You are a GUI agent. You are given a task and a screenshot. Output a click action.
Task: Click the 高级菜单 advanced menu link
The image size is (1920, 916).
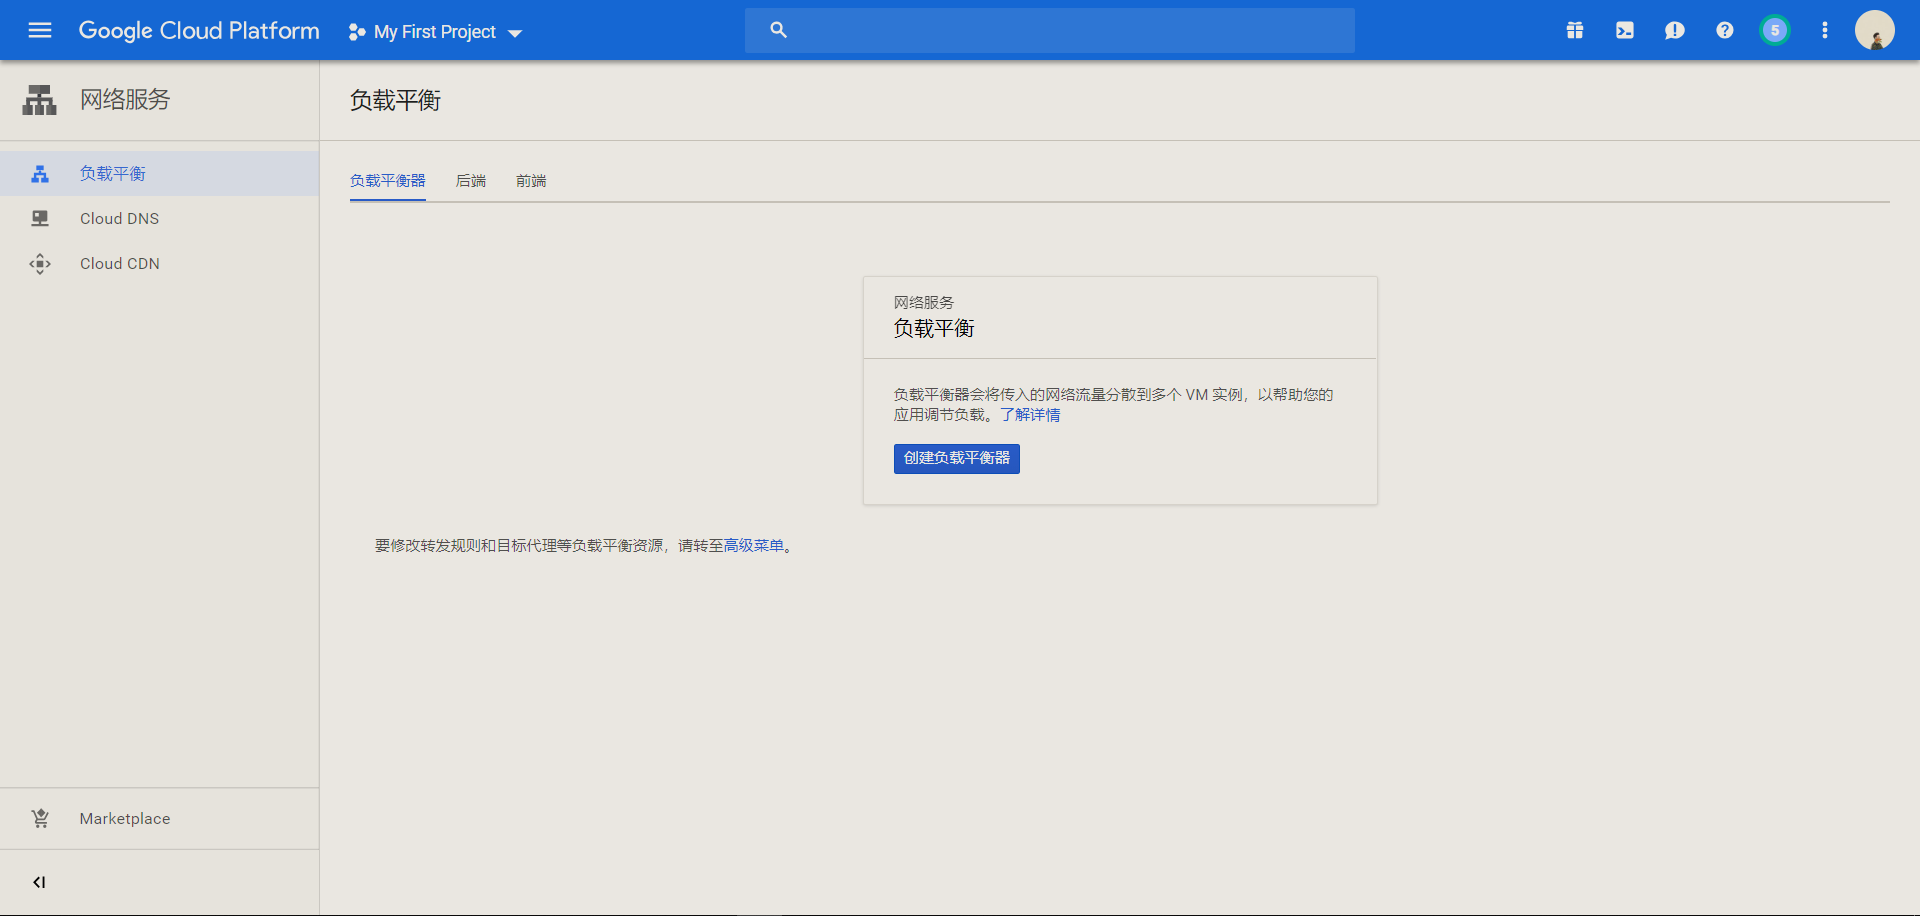point(754,546)
